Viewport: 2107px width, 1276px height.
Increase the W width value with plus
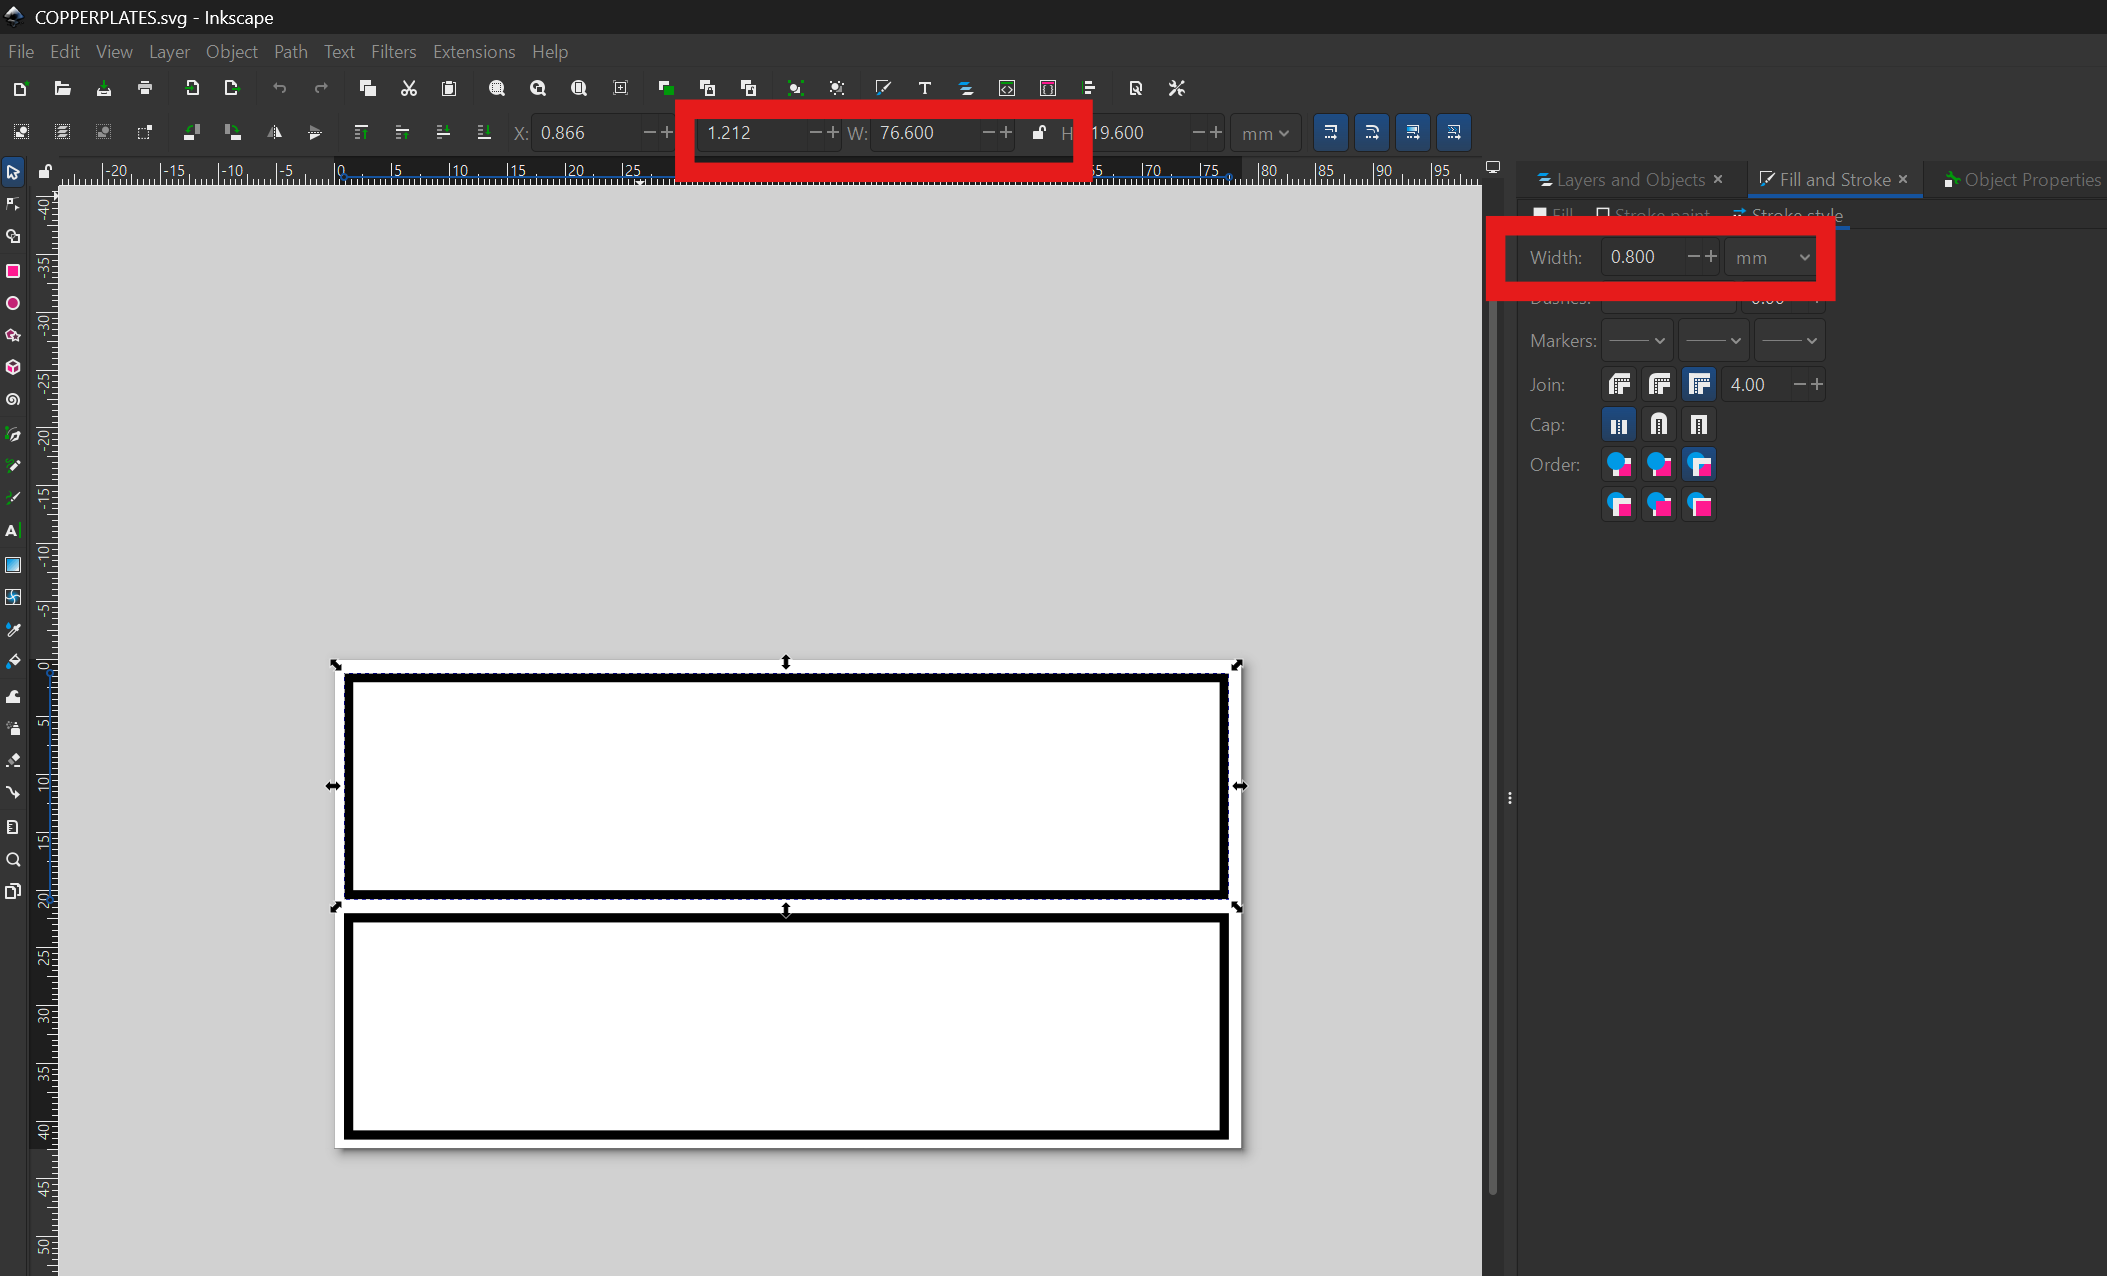pos(1006,132)
